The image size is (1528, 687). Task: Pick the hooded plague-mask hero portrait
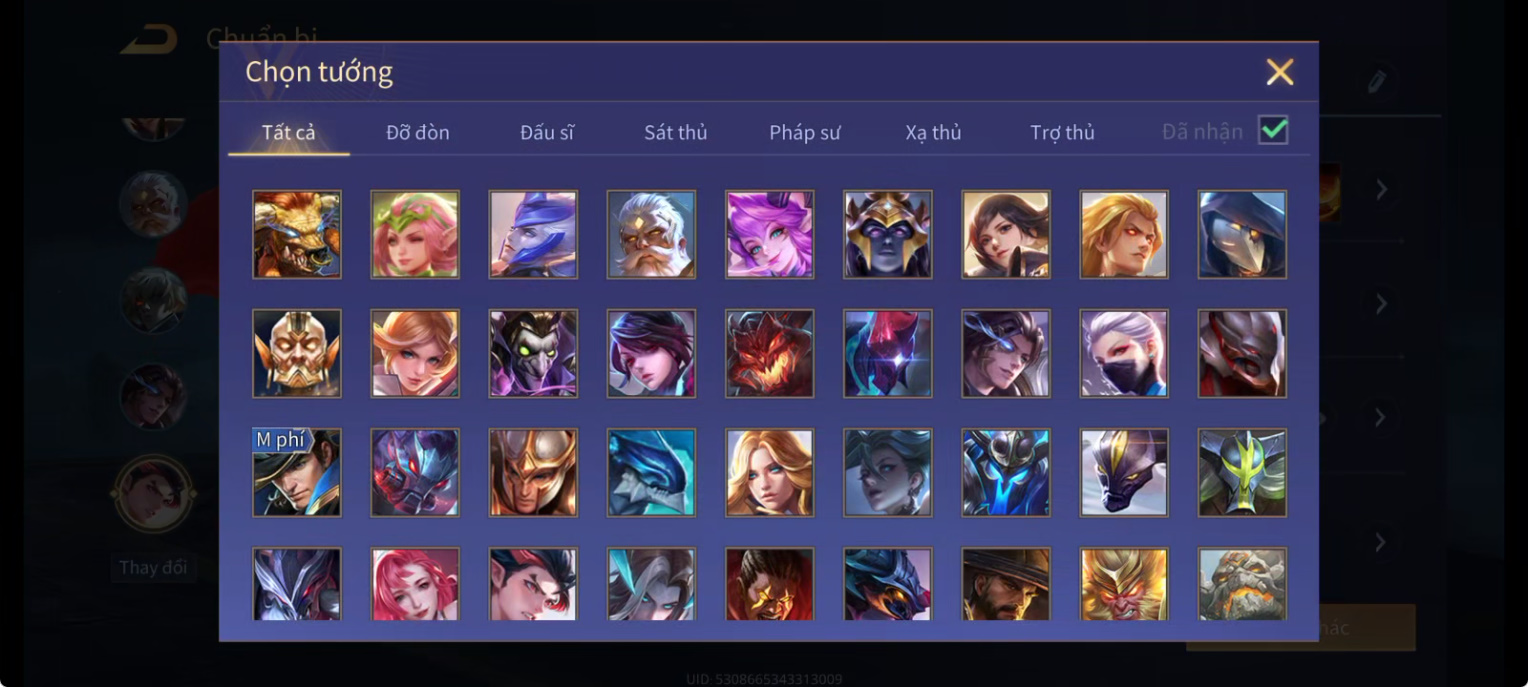pyautogui.click(x=1242, y=234)
